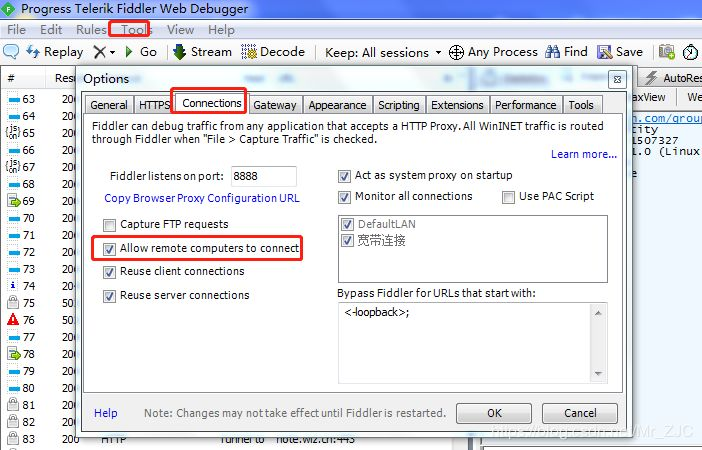
Task: Select session 82 with lock icon
Action: click(13, 422)
